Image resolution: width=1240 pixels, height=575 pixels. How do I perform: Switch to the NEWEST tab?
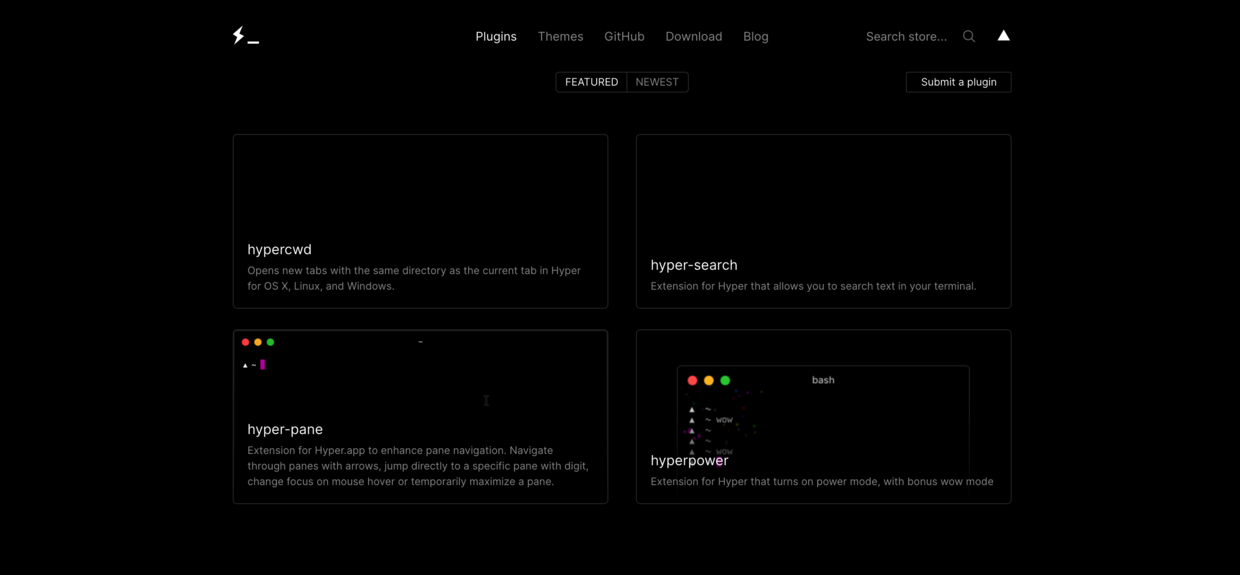[657, 82]
